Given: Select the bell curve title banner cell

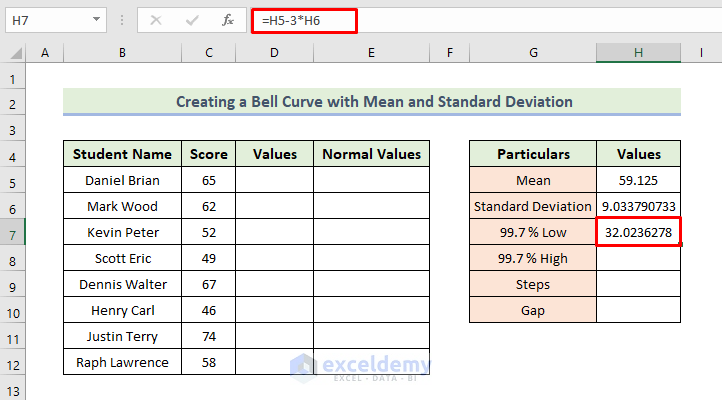Looking at the screenshot, I should pos(371,101).
